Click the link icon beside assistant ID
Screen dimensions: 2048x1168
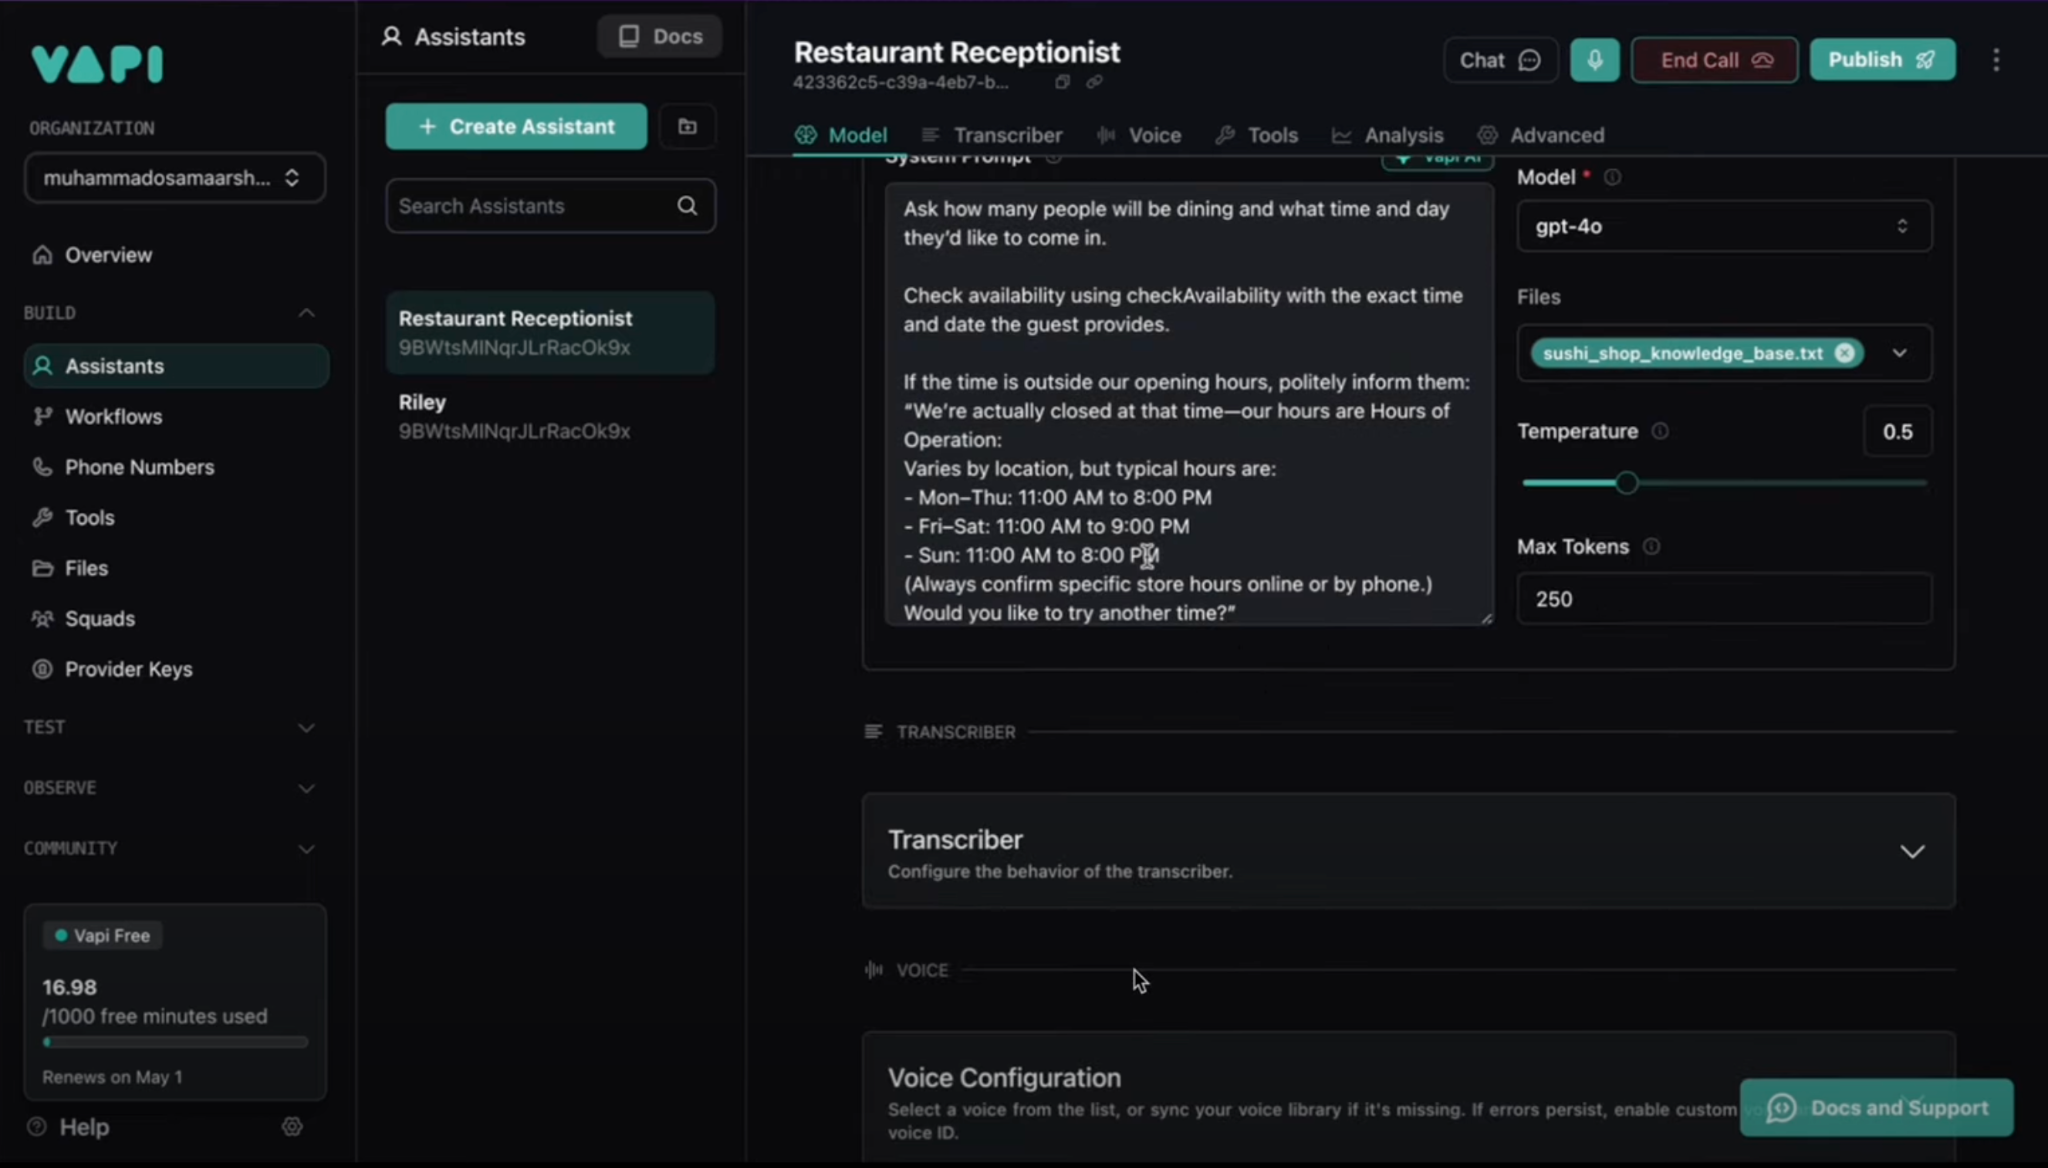tap(1094, 82)
